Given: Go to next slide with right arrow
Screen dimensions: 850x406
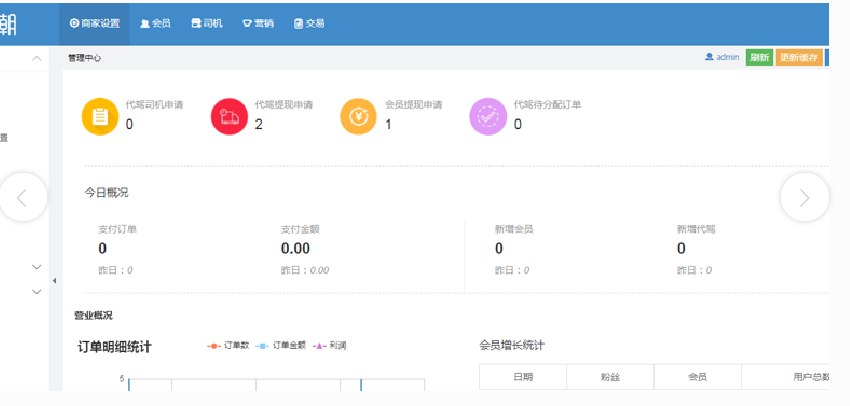Looking at the screenshot, I should tap(804, 197).
